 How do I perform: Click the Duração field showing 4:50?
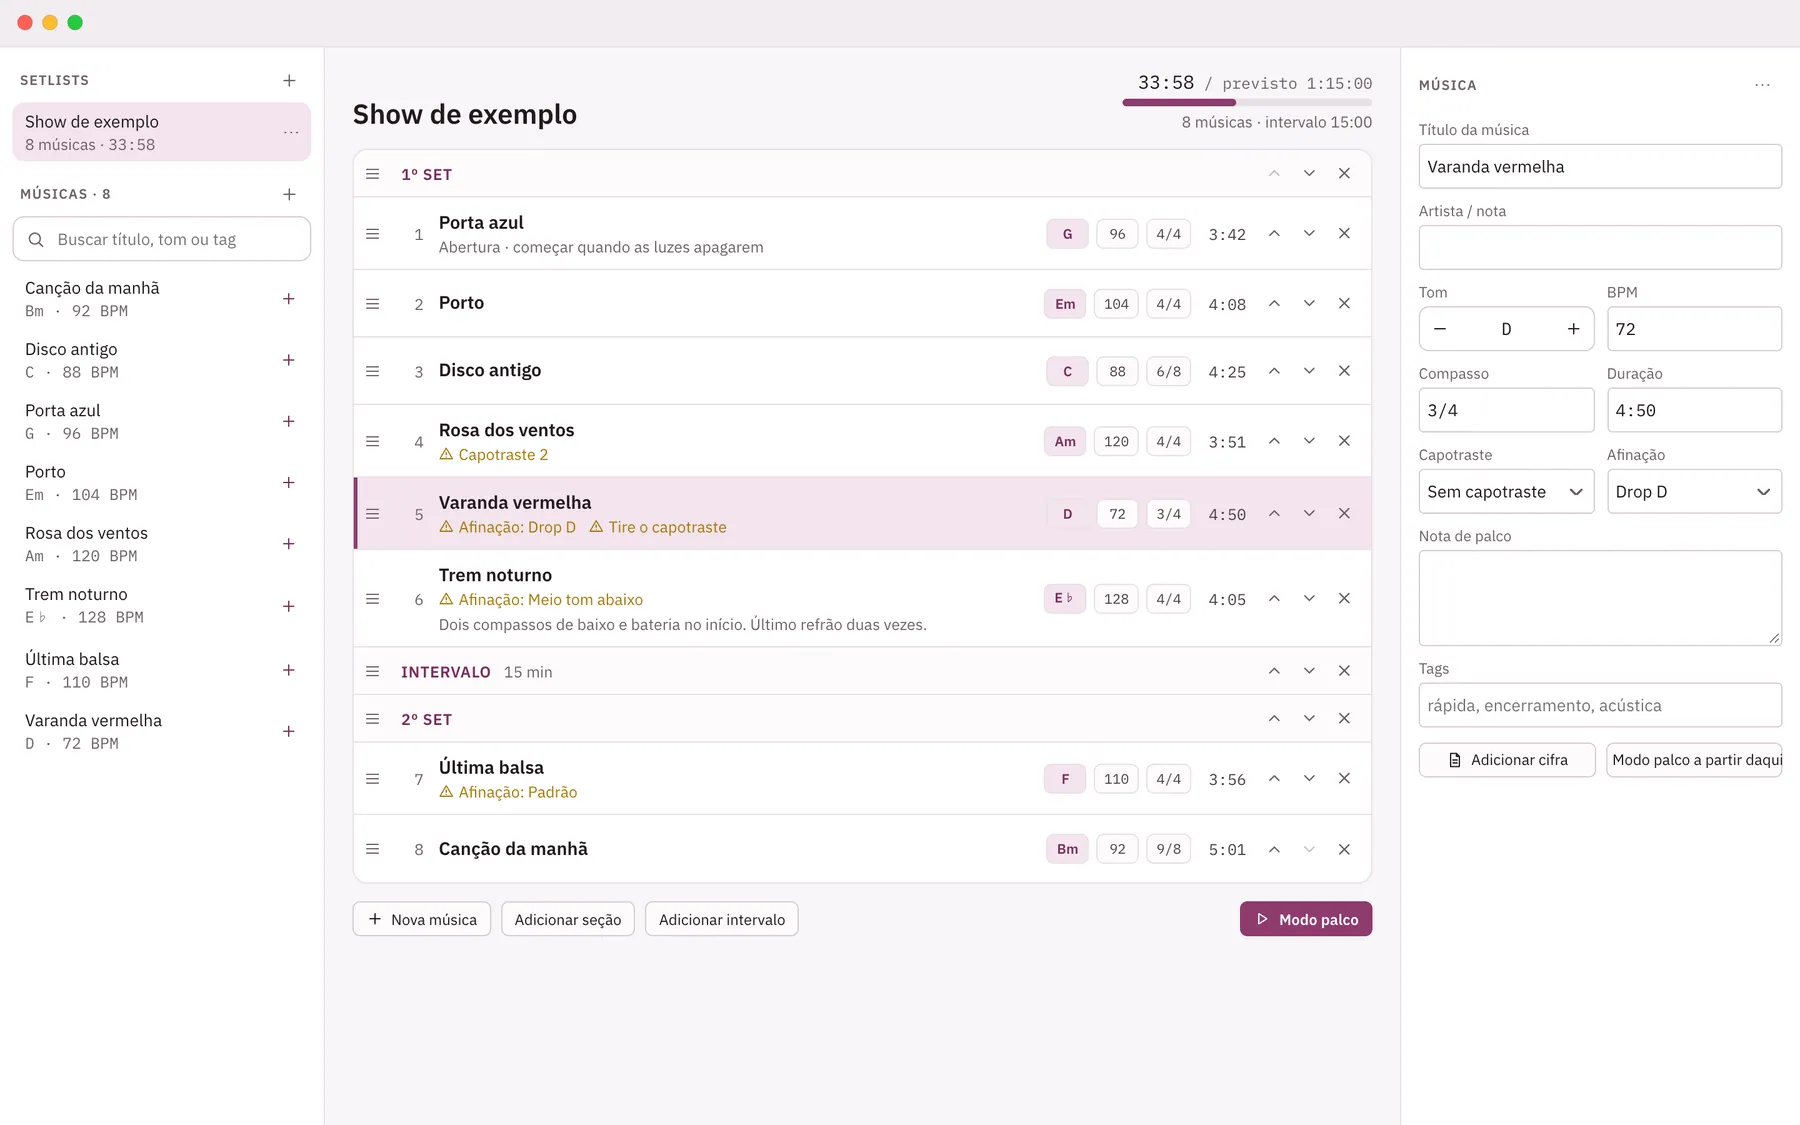click(1694, 410)
